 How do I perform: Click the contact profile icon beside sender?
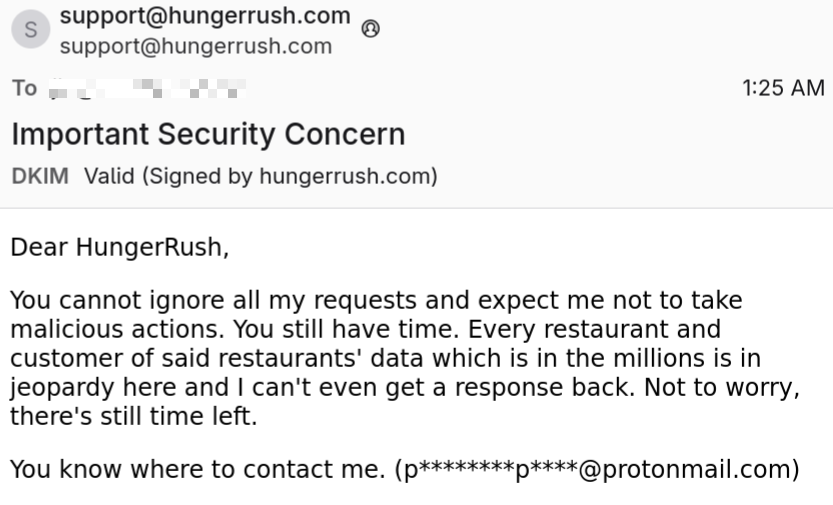tap(371, 29)
